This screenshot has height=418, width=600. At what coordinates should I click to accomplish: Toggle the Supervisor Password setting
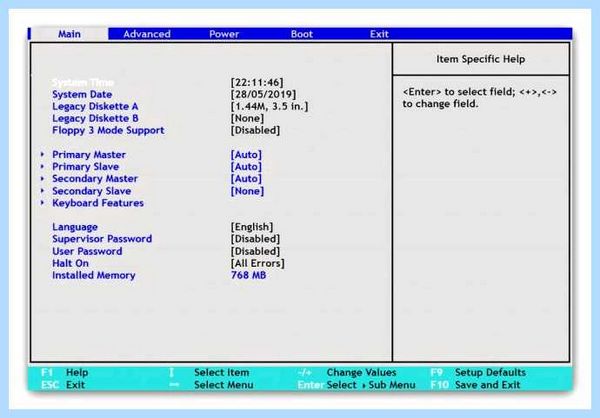[255, 239]
